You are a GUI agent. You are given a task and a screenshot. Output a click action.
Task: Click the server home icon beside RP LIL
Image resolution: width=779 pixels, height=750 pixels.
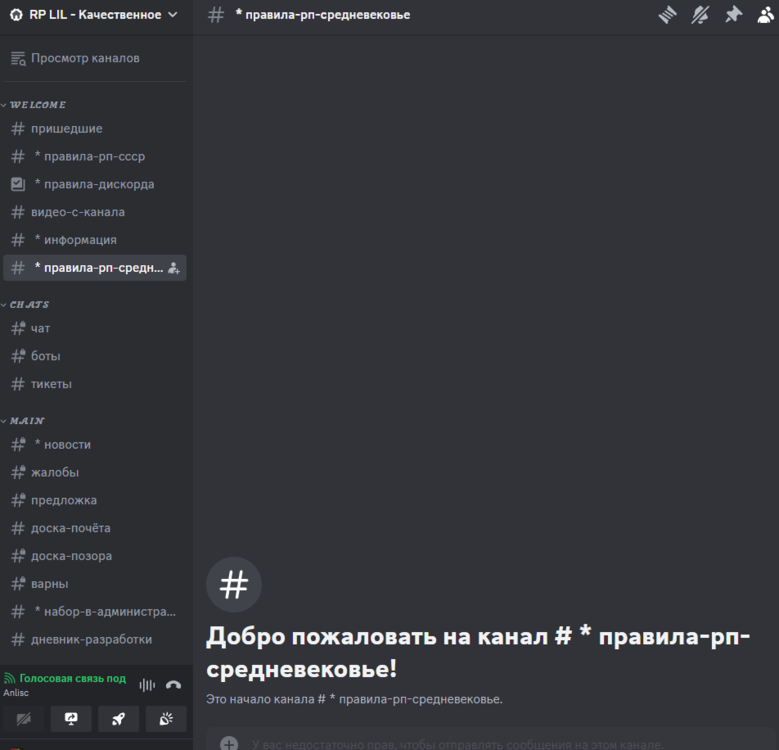click(x=16, y=15)
